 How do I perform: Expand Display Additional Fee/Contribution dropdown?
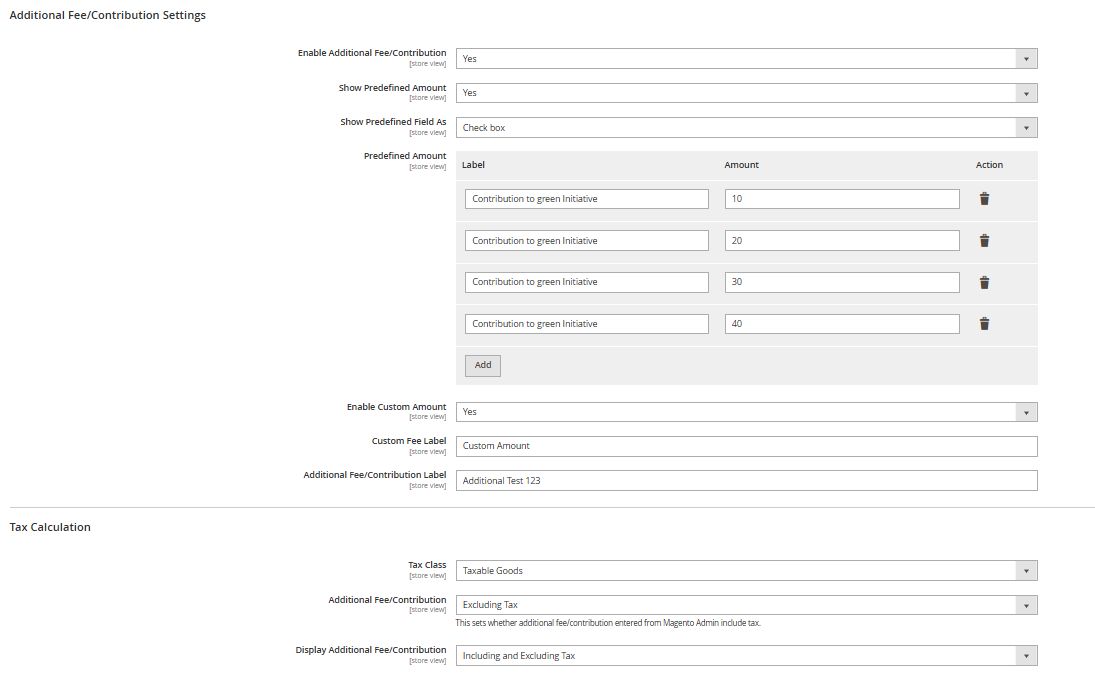point(746,656)
